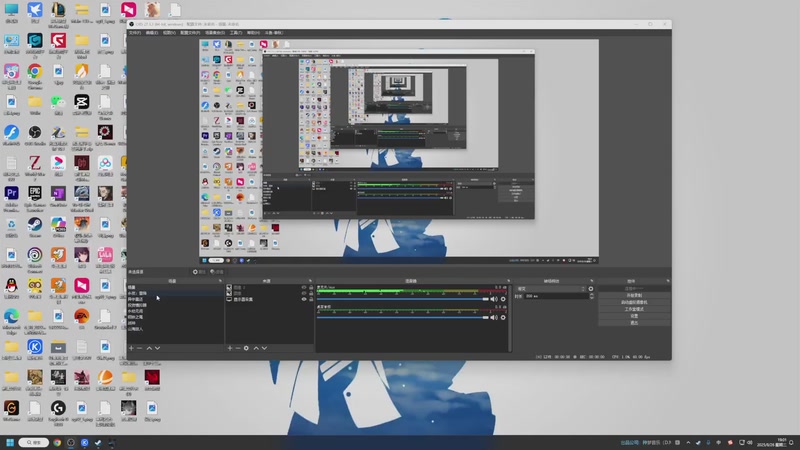Open Google Chrome desktop shortcut

pos(35,74)
